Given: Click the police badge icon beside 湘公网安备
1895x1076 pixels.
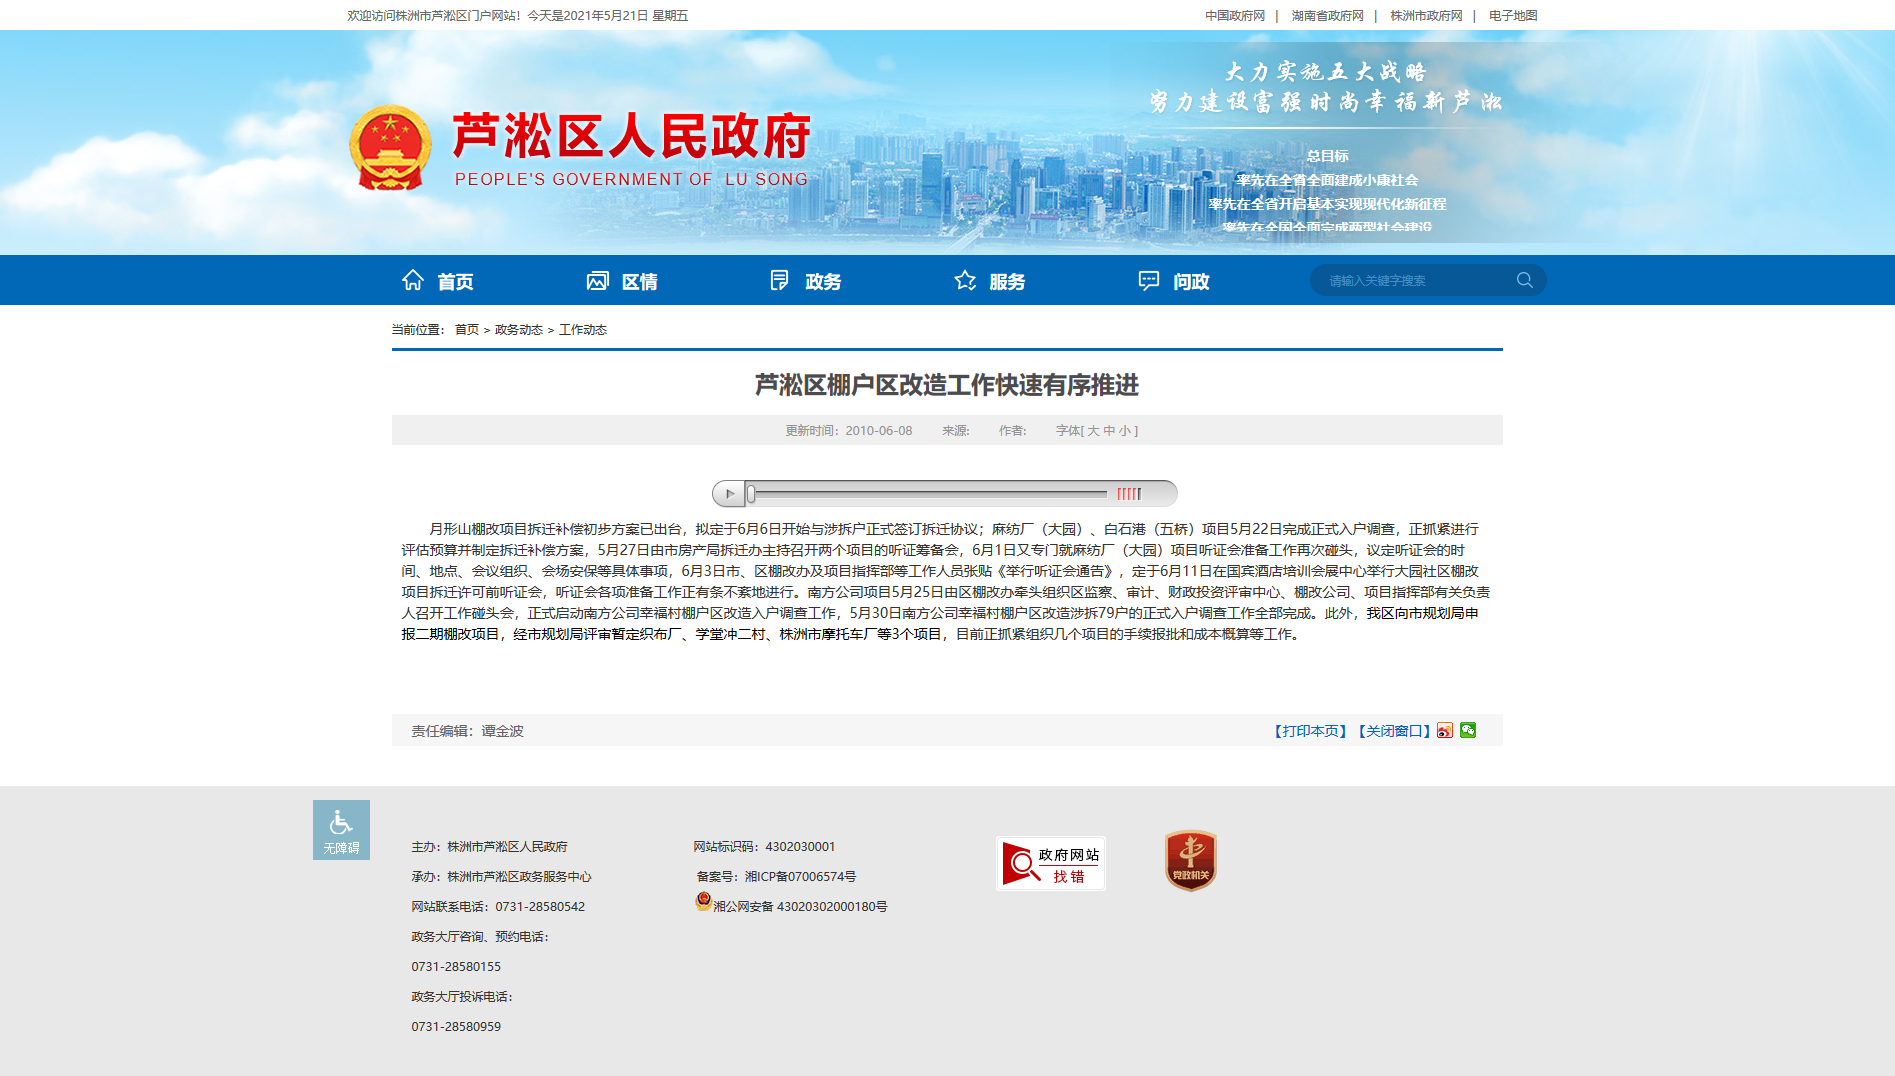Looking at the screenshot, I should tap(703, 902).
